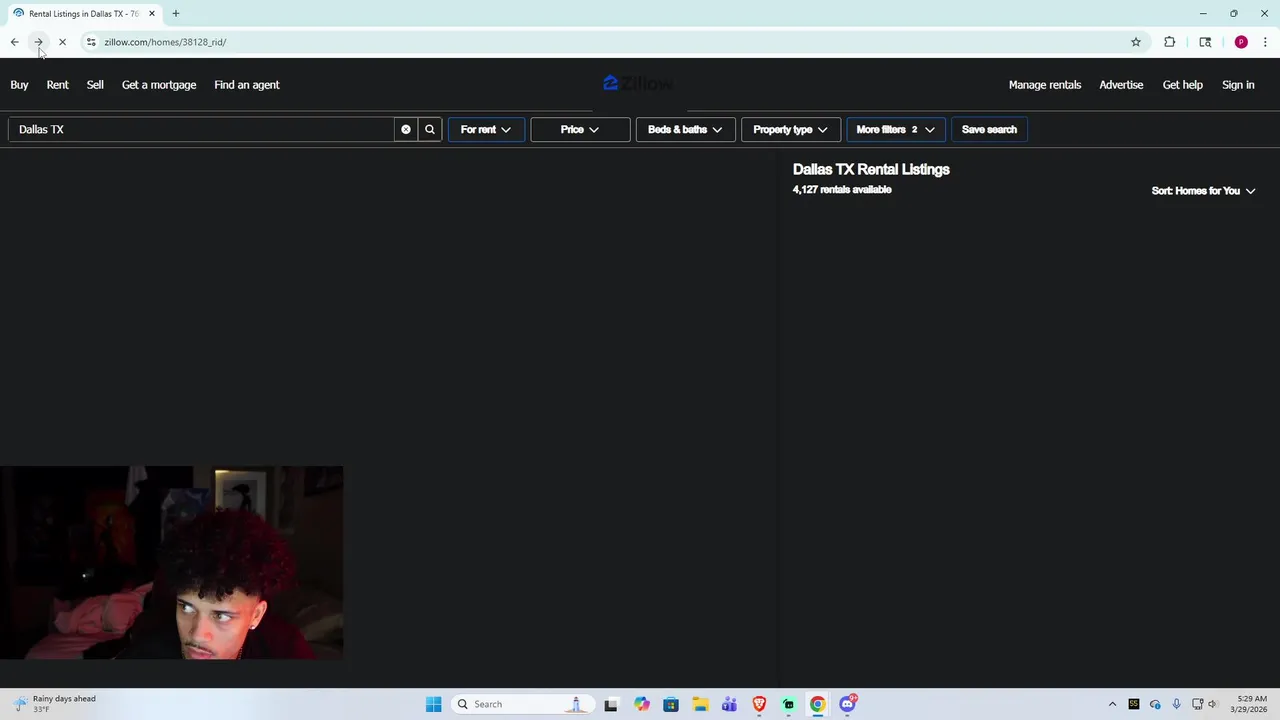Open the weather widget on the taskbar

coord(55,704)
